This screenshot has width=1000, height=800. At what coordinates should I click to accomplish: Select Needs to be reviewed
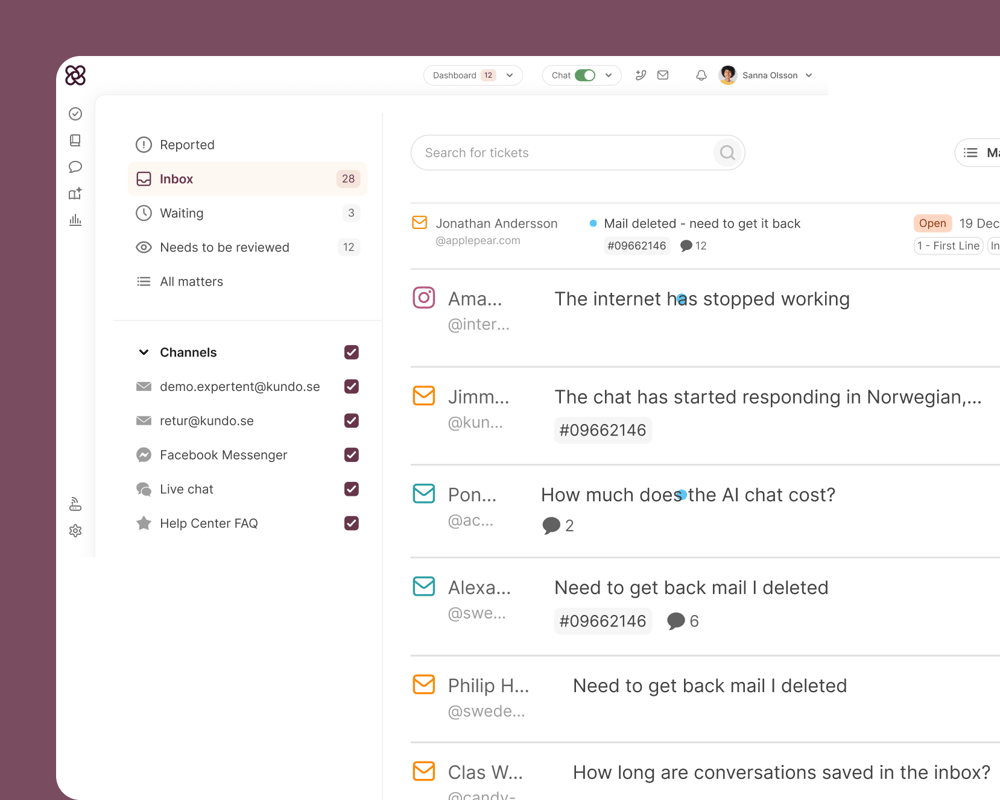247,248
